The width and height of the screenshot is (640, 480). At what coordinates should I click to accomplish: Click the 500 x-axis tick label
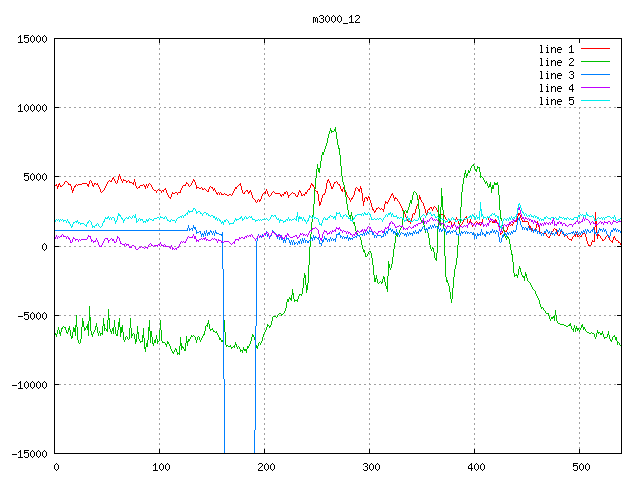(579, 466)
